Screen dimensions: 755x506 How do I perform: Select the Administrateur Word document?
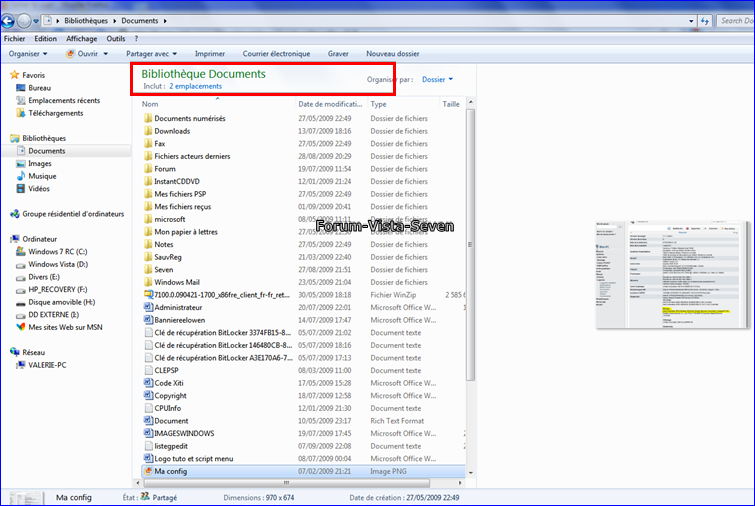pyautogui.click(x=178, y=308)
